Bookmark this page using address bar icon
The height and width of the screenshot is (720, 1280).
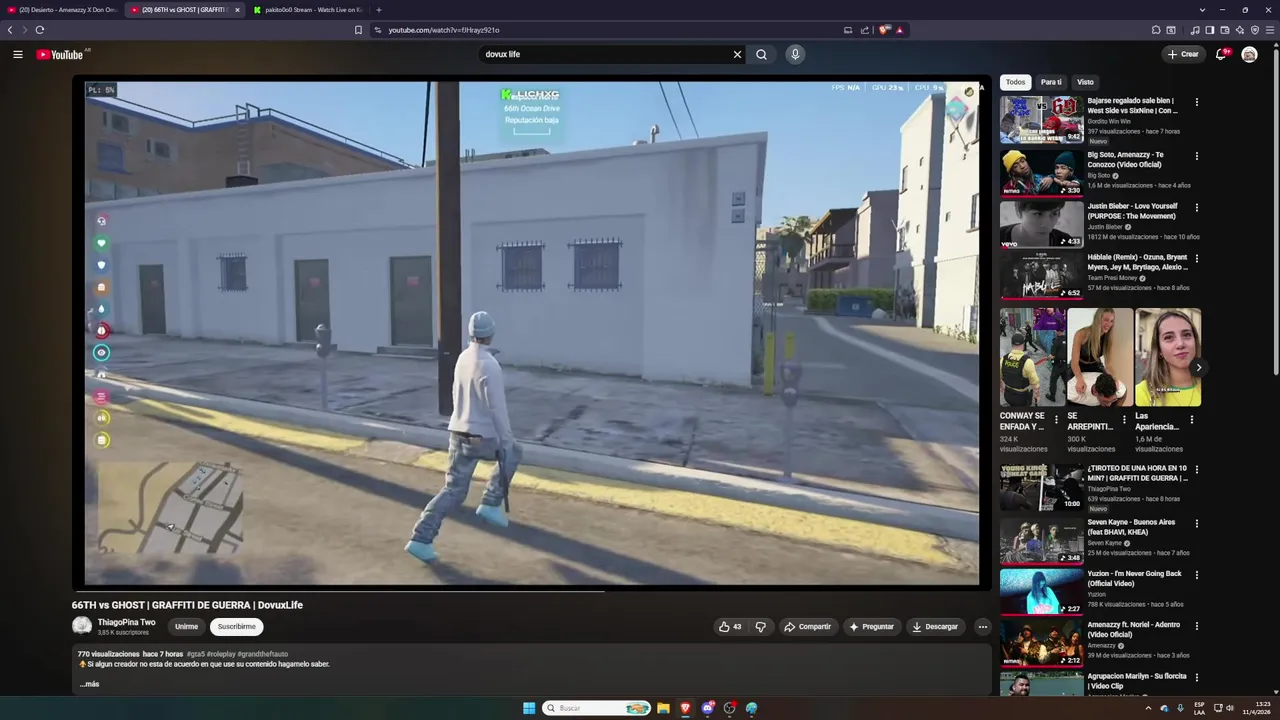[358, 30]
